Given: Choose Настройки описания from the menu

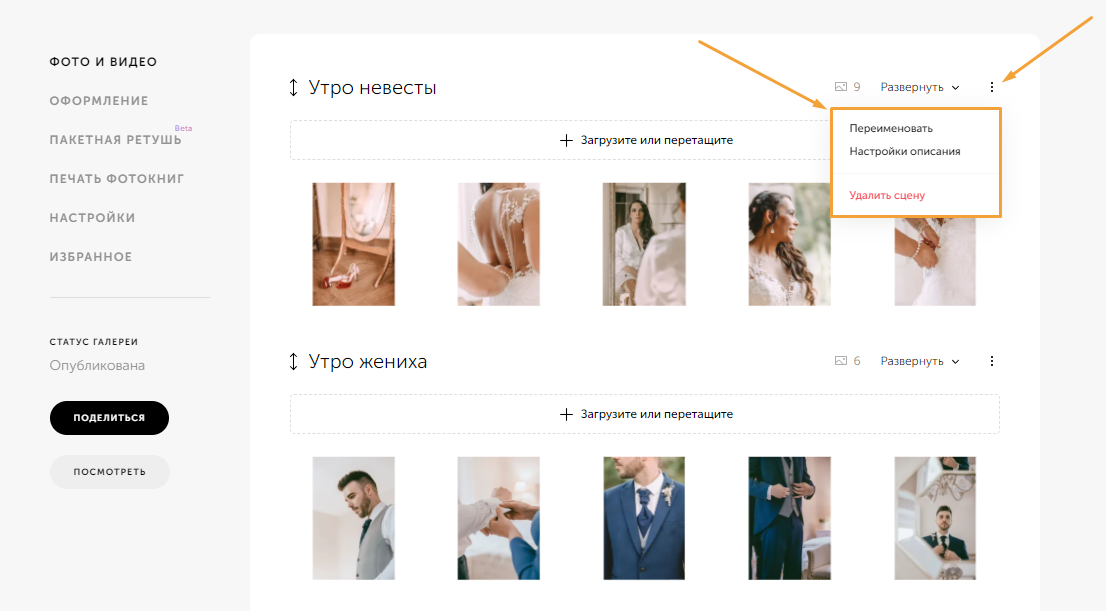Looking at the screenshot, I should (x=904, y=151).
